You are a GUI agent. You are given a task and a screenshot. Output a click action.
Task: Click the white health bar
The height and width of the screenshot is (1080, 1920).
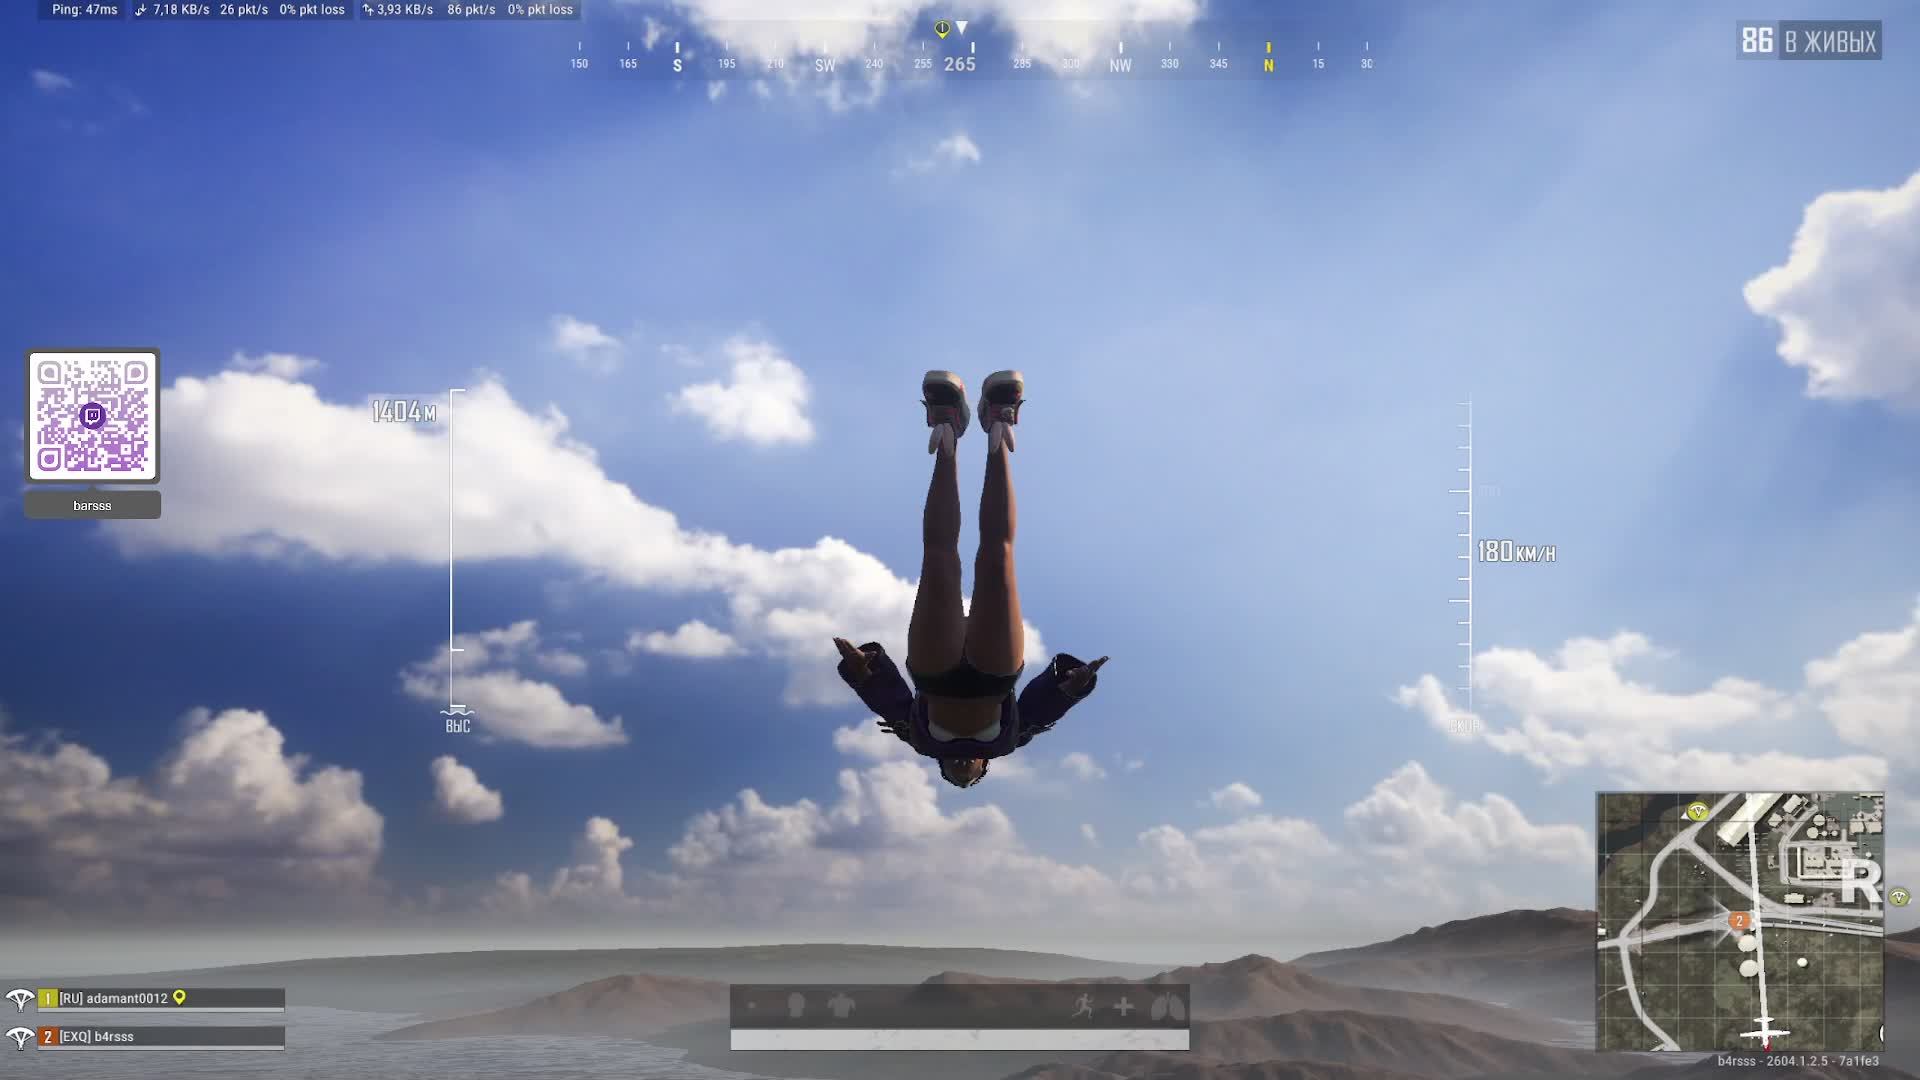pos(959,1040)
